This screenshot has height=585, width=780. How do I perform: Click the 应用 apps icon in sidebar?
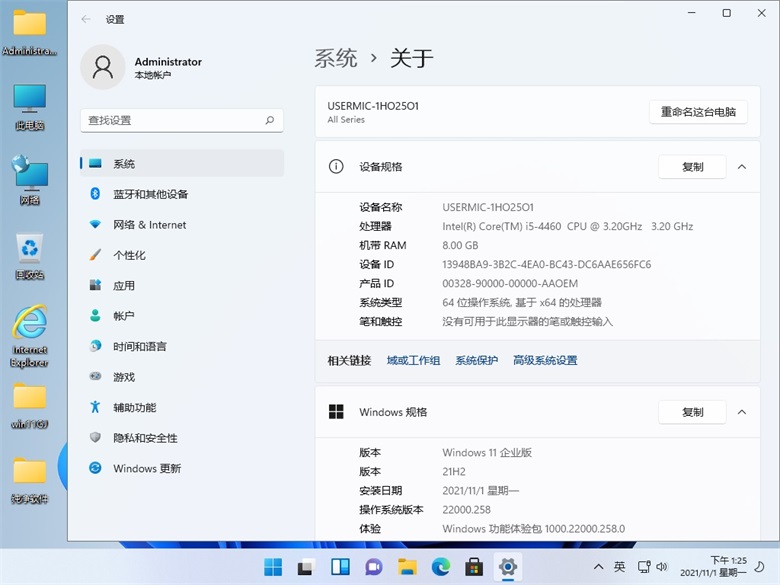coord(95,286)
